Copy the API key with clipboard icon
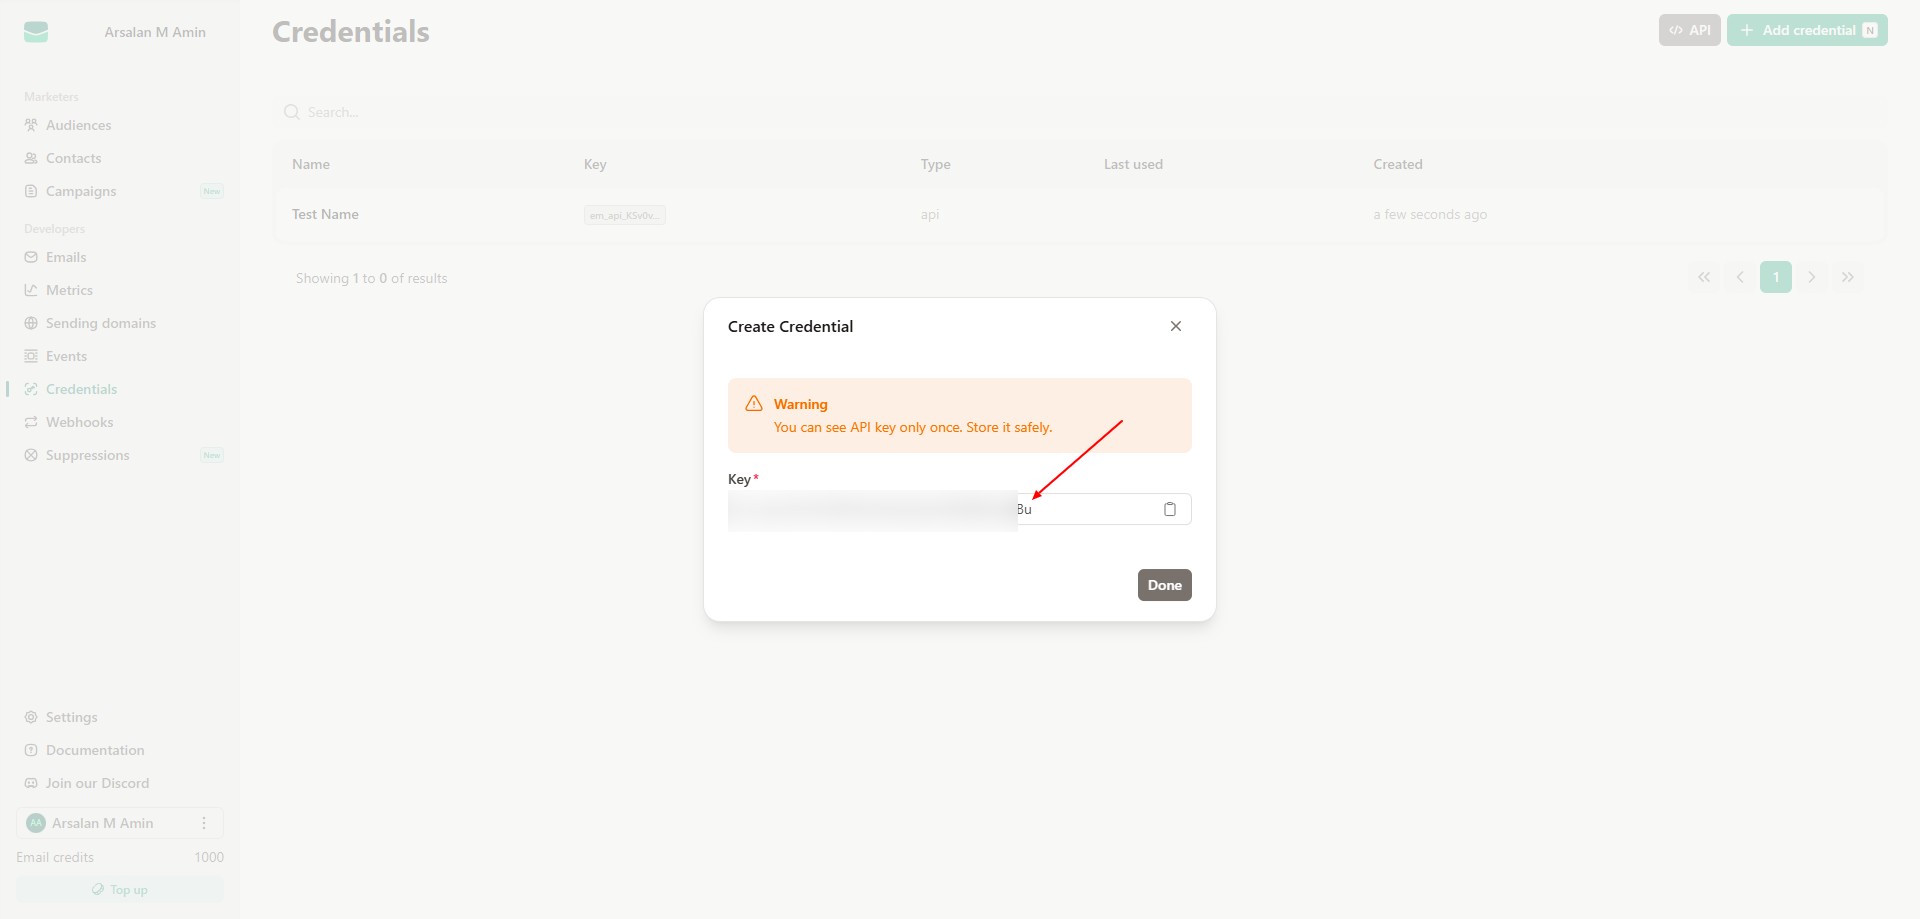Viewport: 1920px width, 919px height. pos(1169,509)
